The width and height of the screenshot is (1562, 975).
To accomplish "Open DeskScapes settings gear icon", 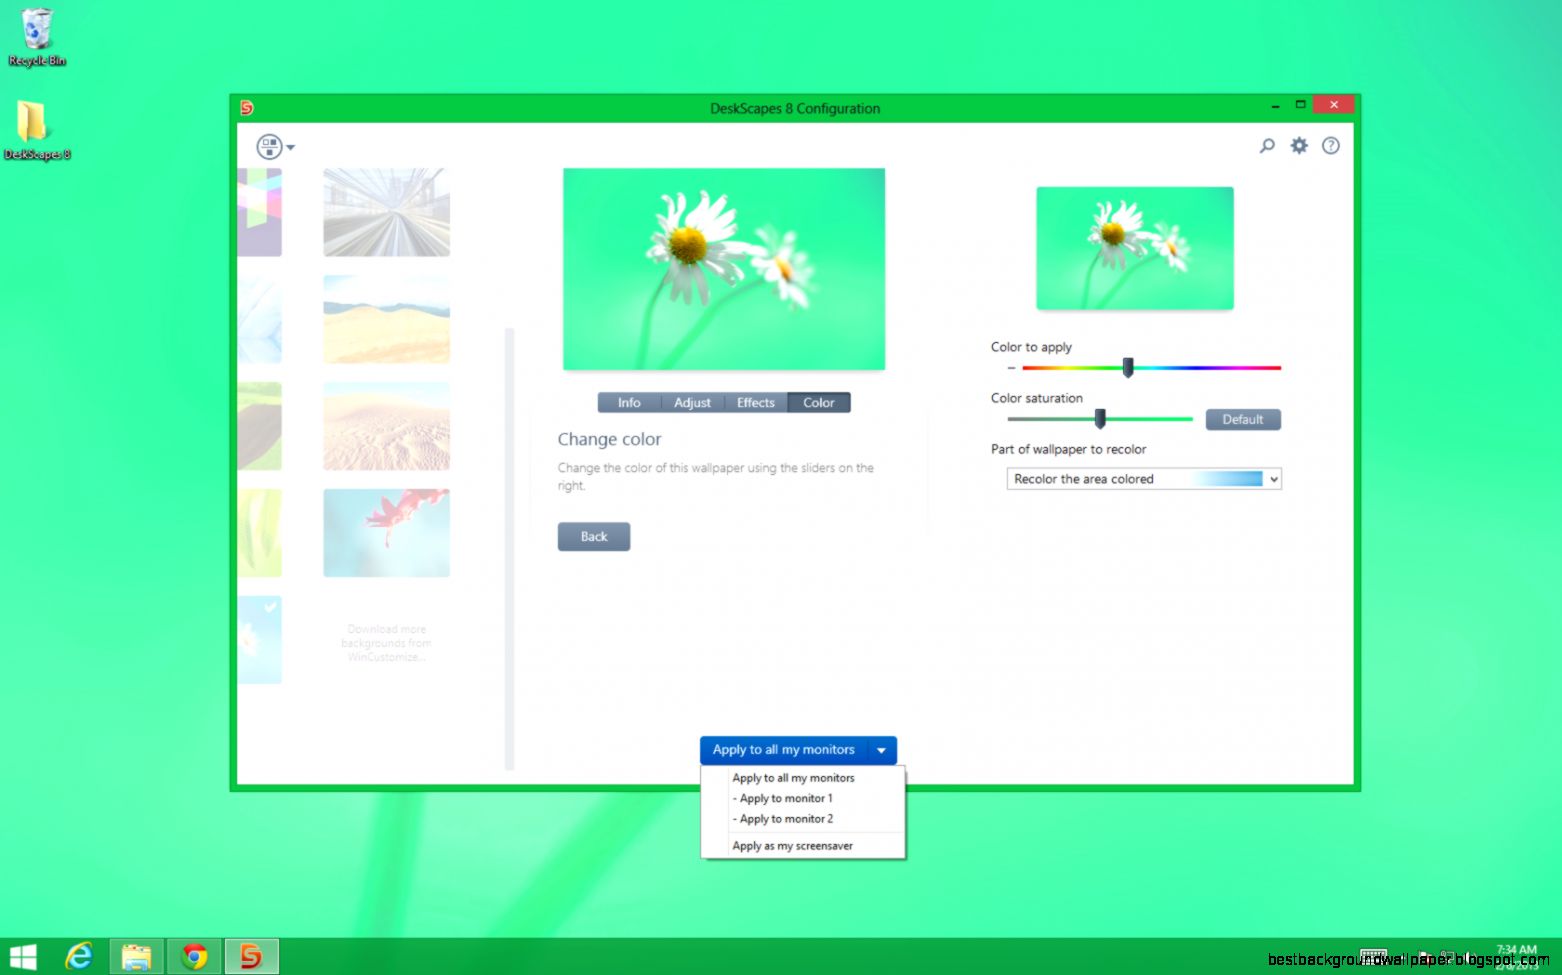I will pos(1298,145).
